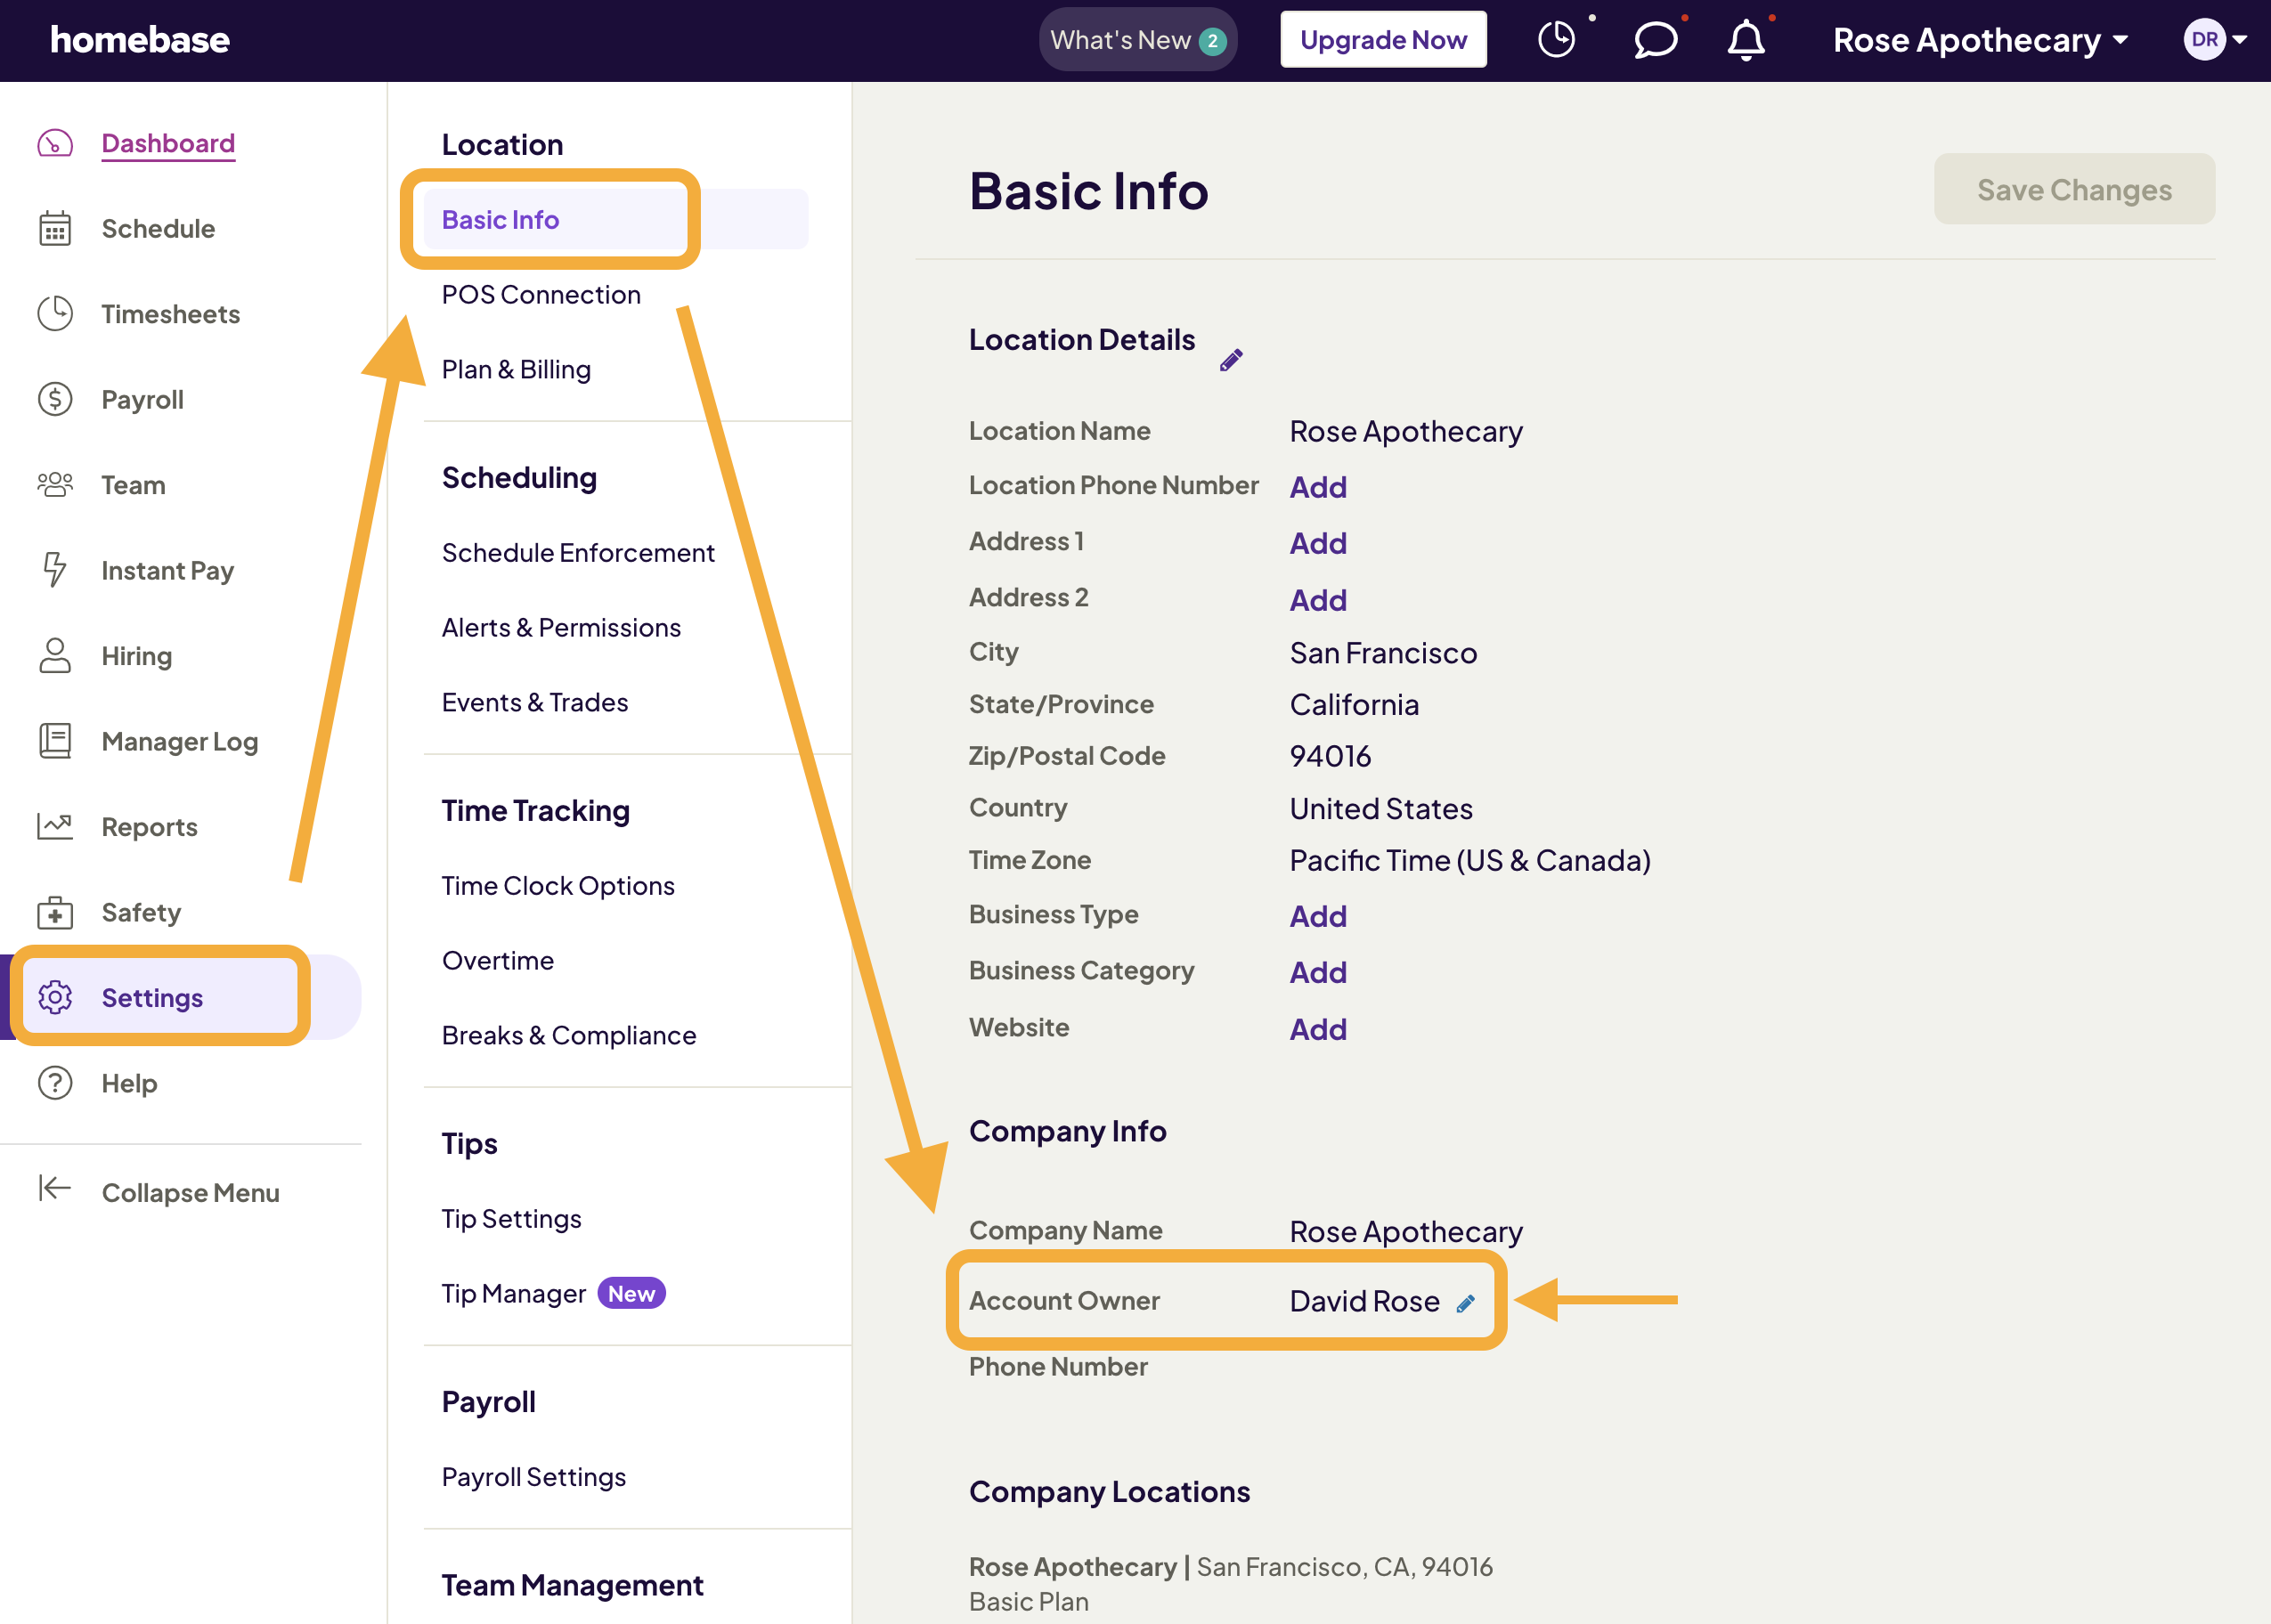Image resolution: width=2271 pixels, height=1624 pixels.
Task: Select the Overtime settings item
Action: click(x=498, y=961)
